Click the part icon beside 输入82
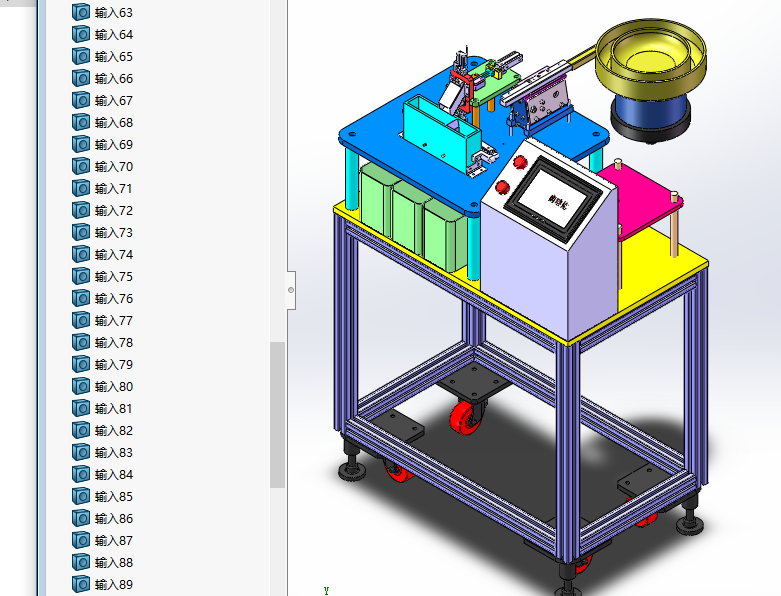 [x=81, y=430]
